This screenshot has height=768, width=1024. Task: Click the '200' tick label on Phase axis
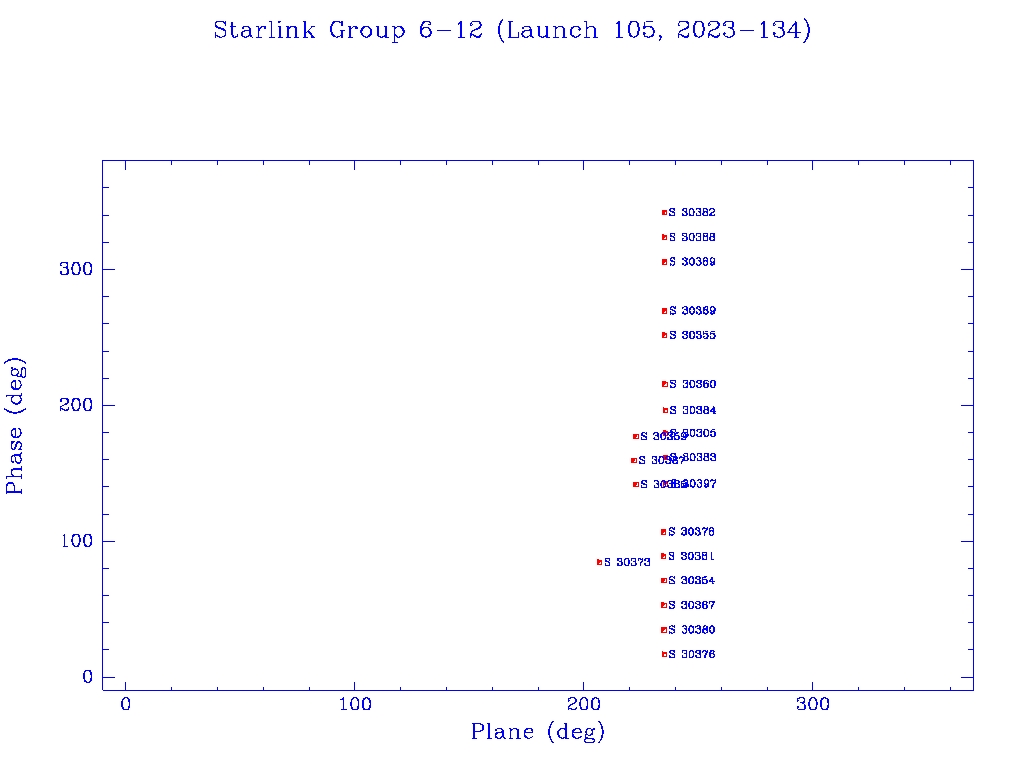(x=76, y=405)
